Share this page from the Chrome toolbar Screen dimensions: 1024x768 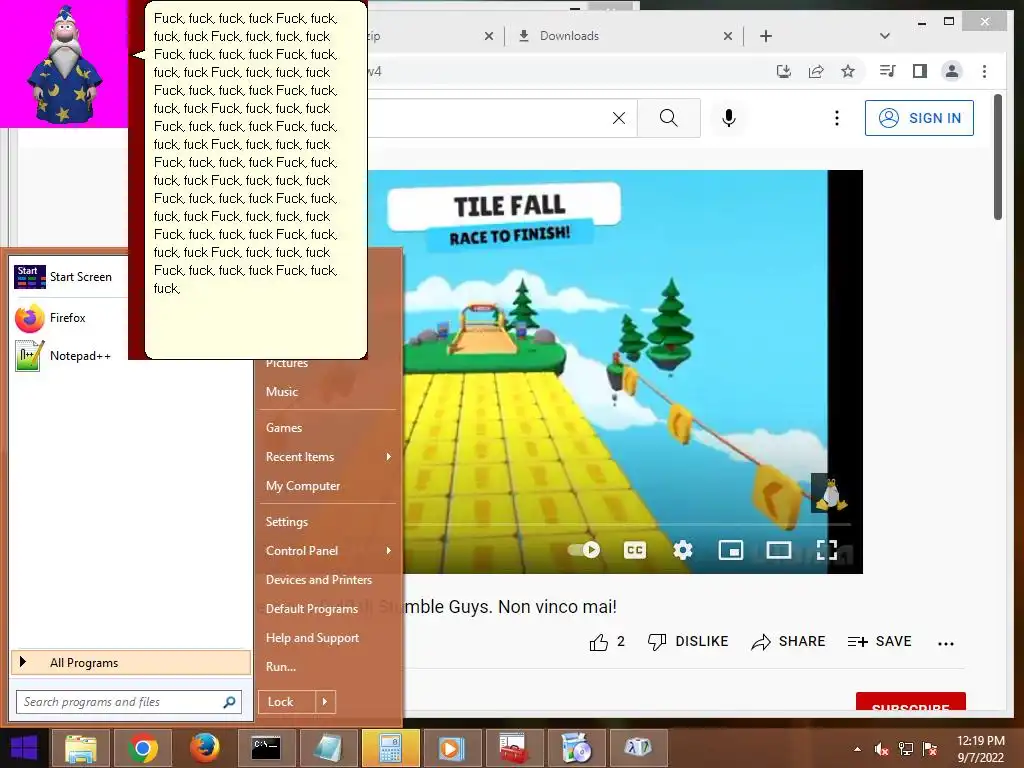816,71
